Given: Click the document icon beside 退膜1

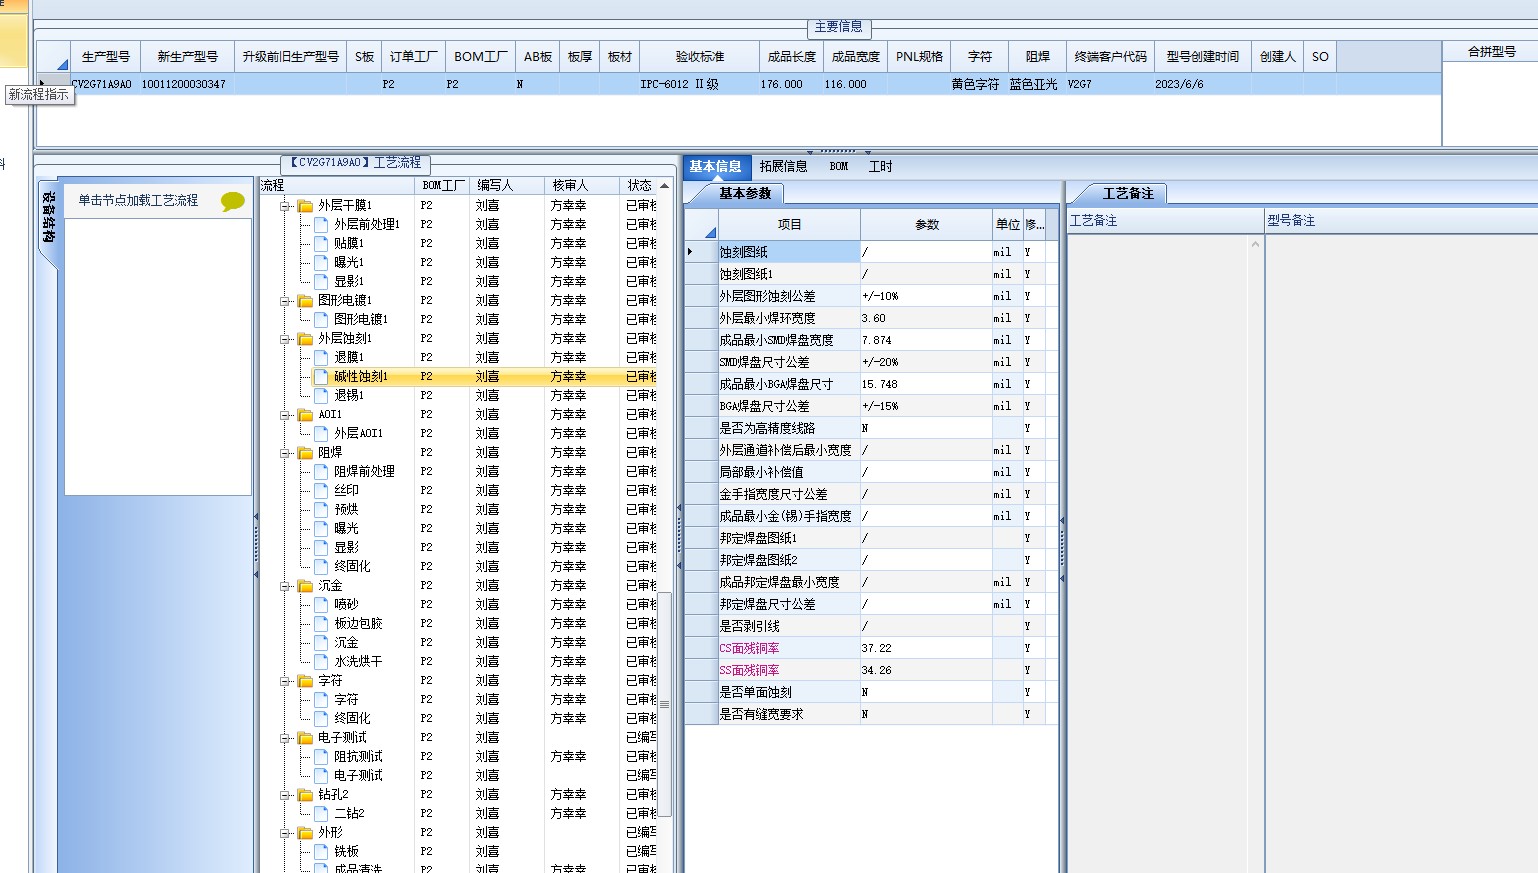Looking at the screenshot, I should point(321,357).
